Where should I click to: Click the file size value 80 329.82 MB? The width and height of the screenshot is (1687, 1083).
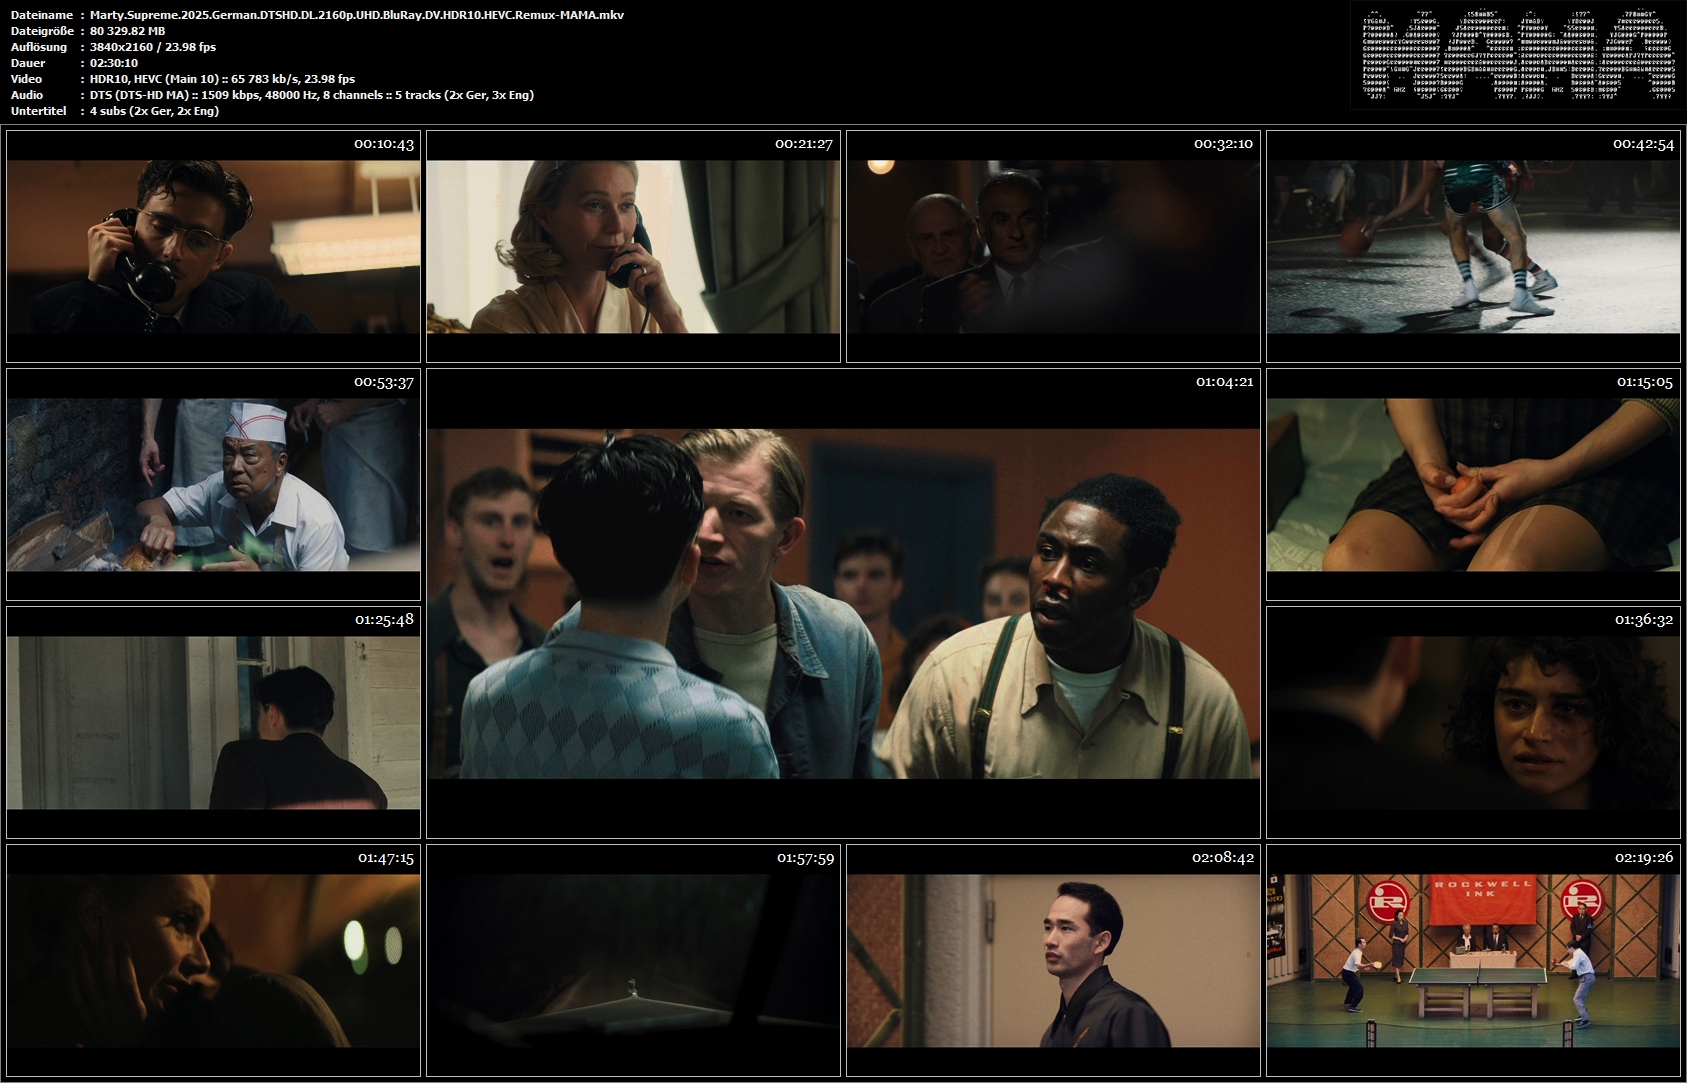pos(128,31)
